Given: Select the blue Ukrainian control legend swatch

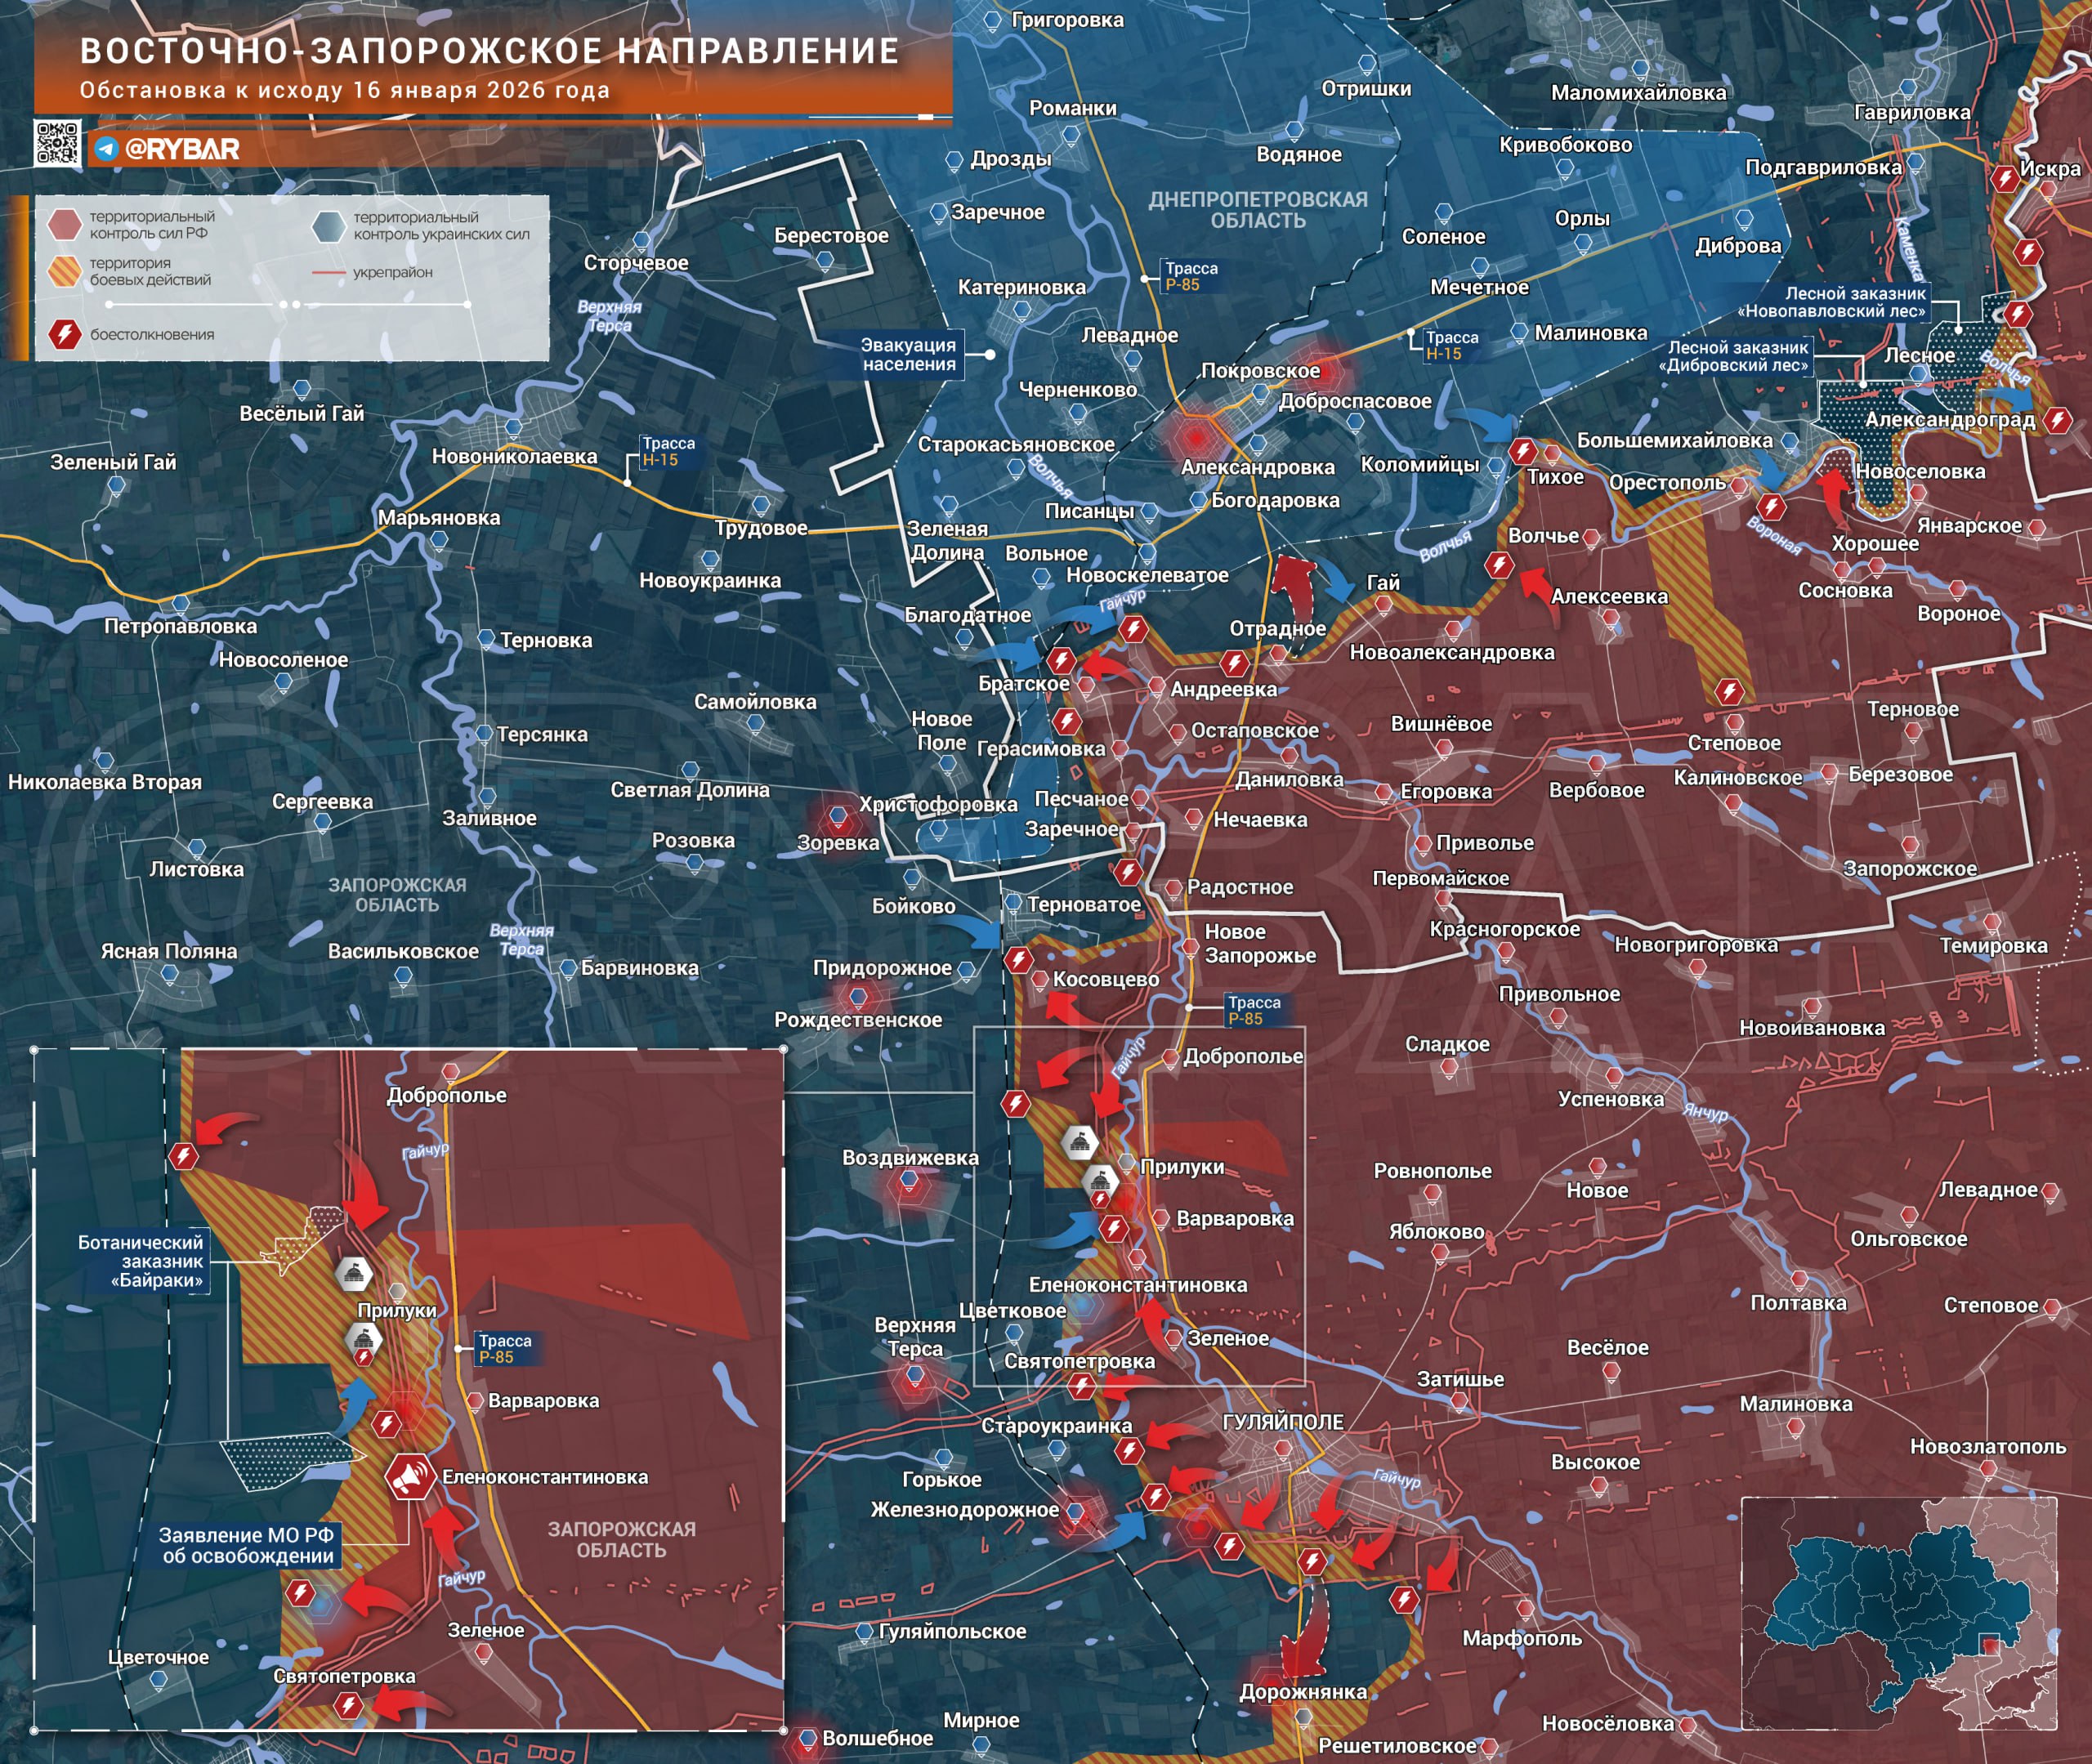Looking at the screenshot, I should pos(328,226).
